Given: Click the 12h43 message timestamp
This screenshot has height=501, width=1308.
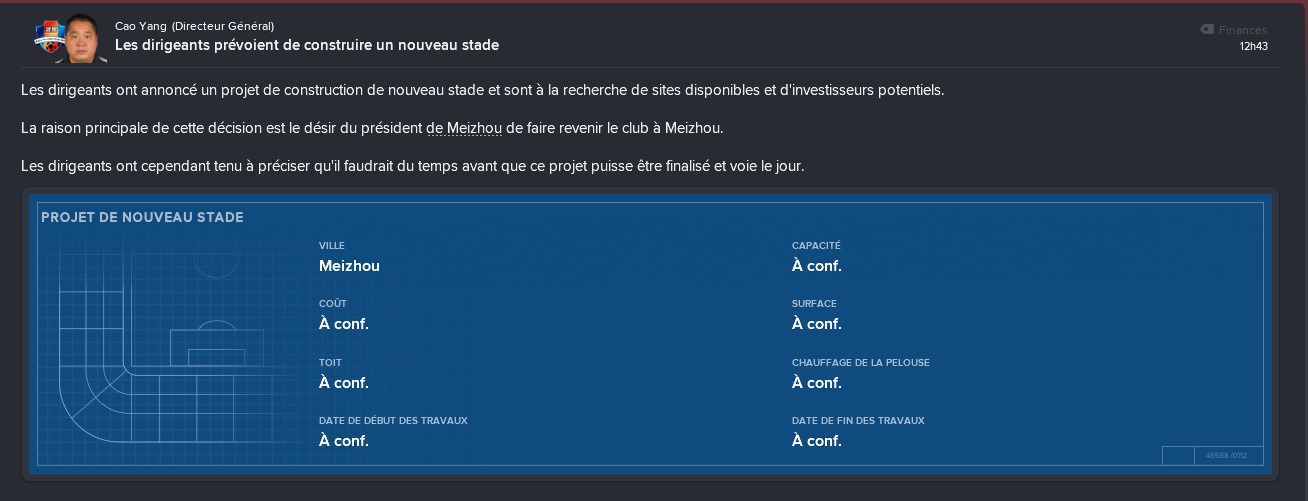Looking at the screenshot, I should coord(1254,46).
